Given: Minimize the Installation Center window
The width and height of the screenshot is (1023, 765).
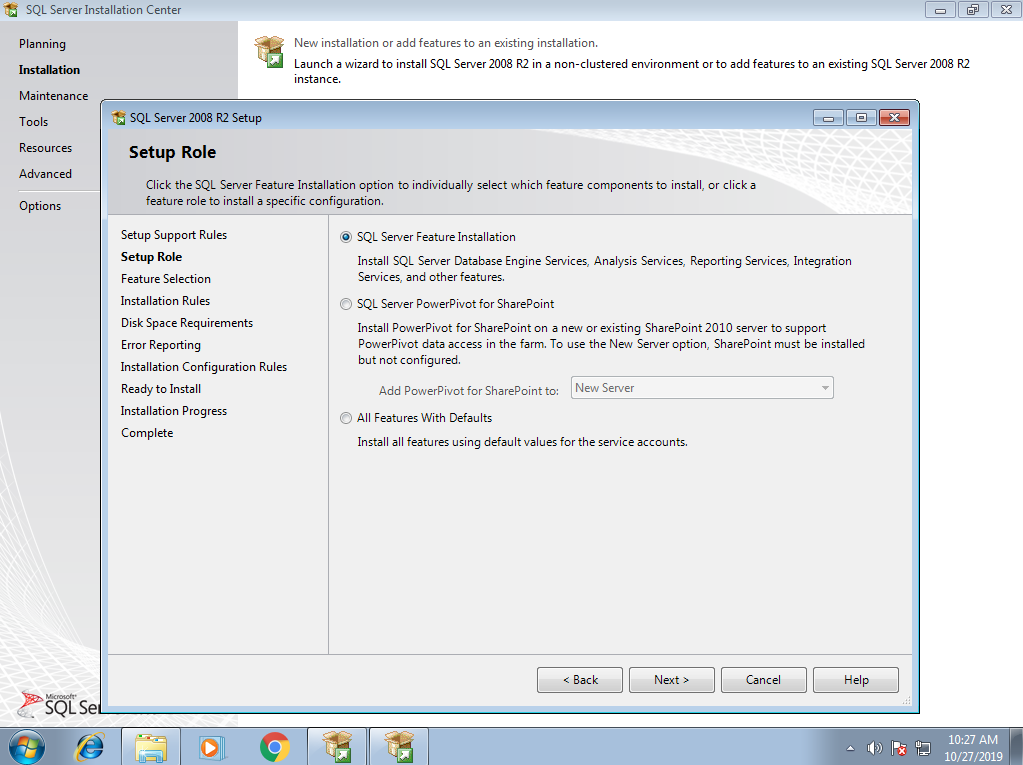Looking at the screenshot, I should tap(940, 10).
